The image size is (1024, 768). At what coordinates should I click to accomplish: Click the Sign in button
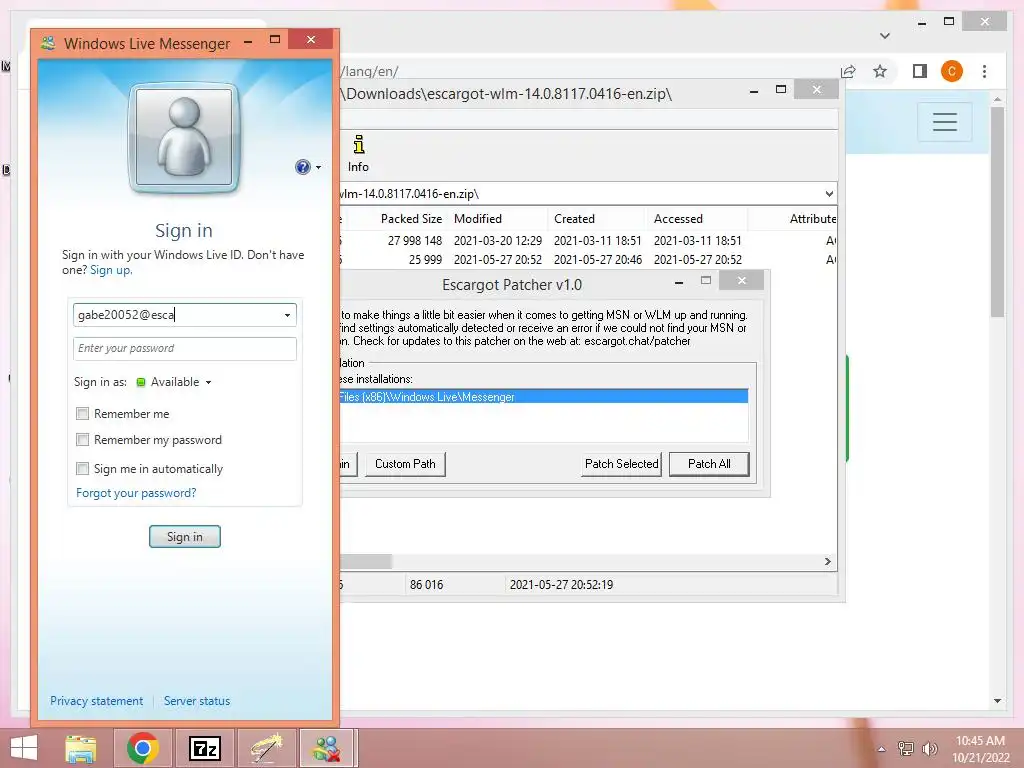tap(185, 537)
